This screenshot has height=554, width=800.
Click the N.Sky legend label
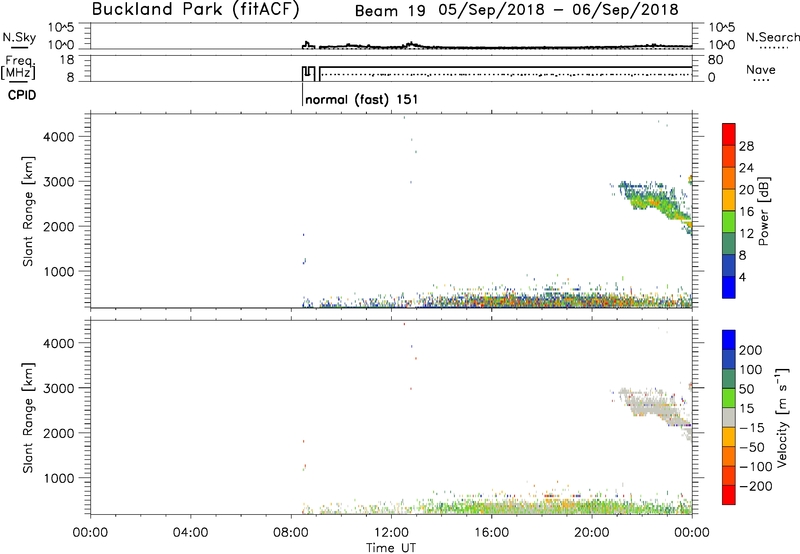pyautogui.click(x=19, y=37)
